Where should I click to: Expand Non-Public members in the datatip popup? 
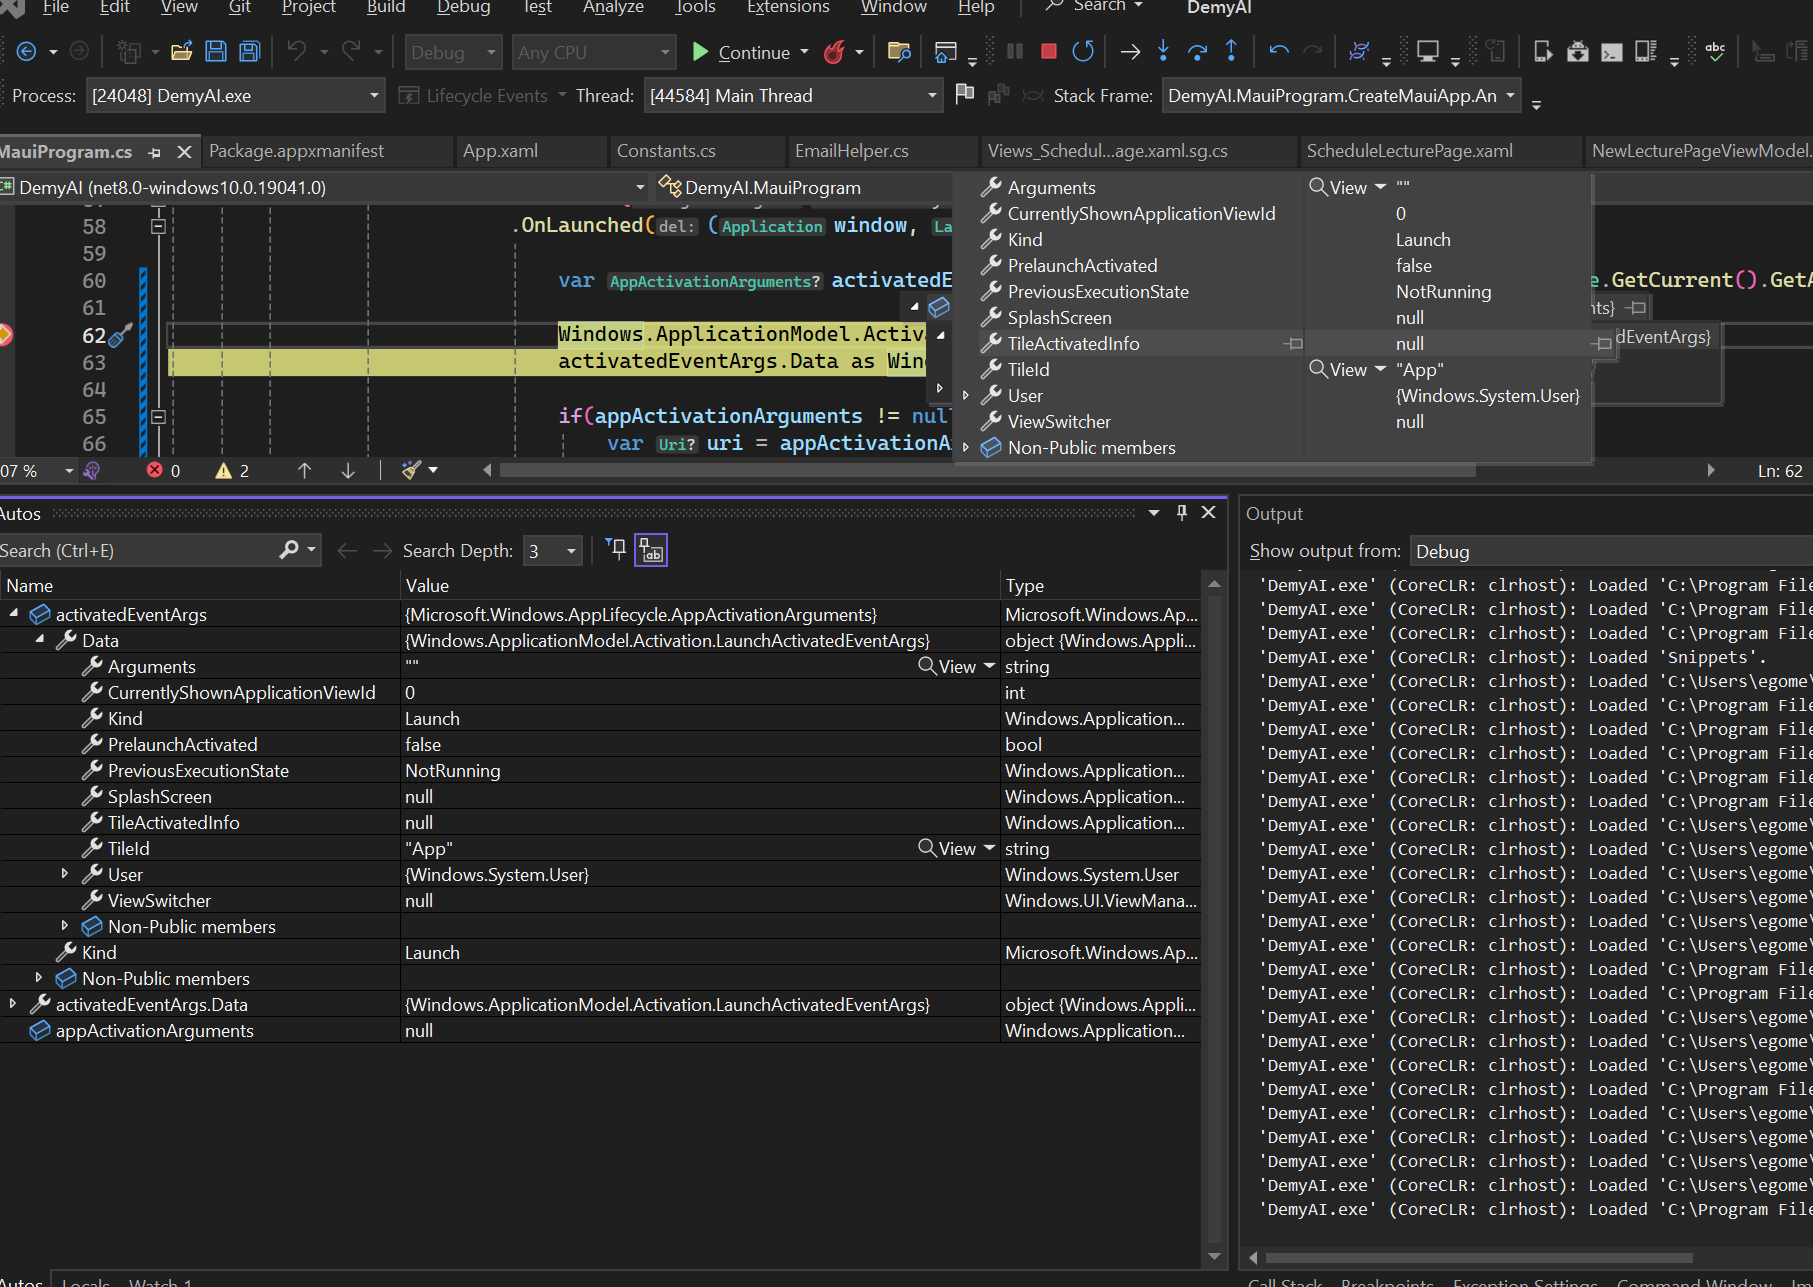[x=965, y=448]
